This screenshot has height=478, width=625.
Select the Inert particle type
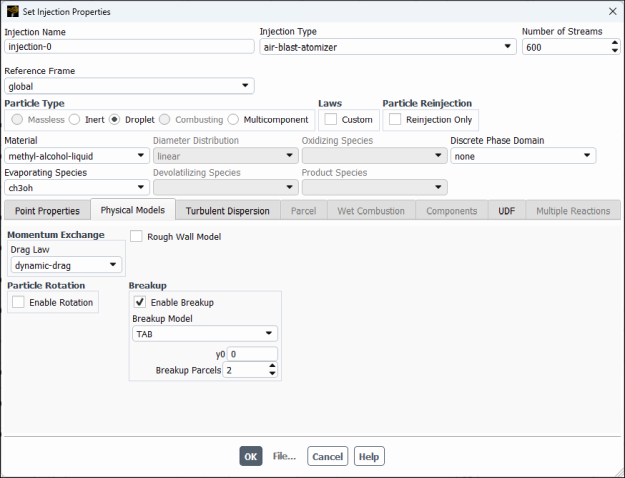(75, 120)
